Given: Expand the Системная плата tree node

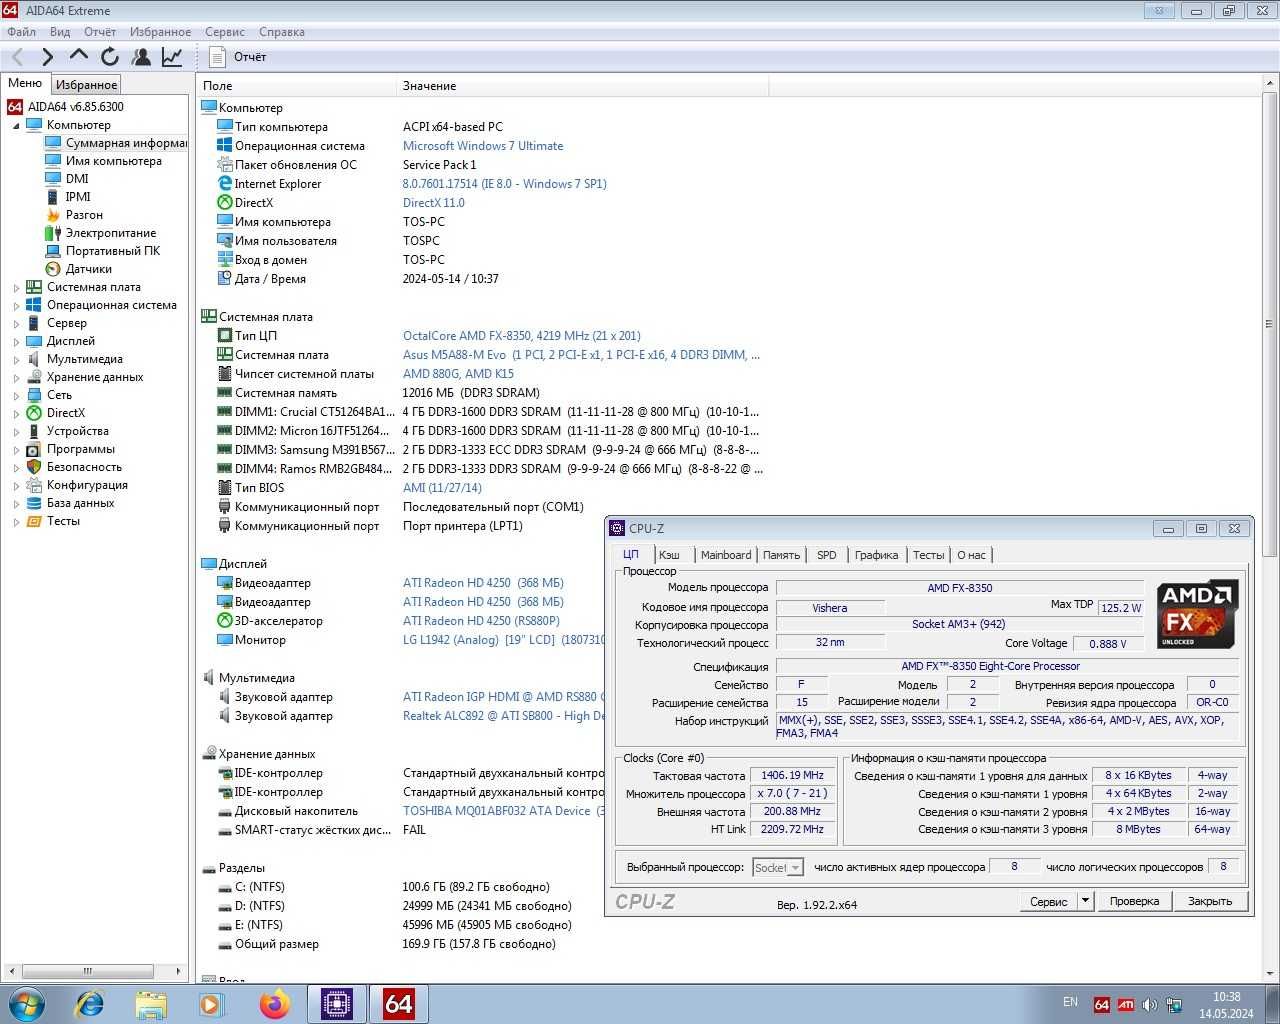Looking at the screenshot, I should [x=16, y=288].
